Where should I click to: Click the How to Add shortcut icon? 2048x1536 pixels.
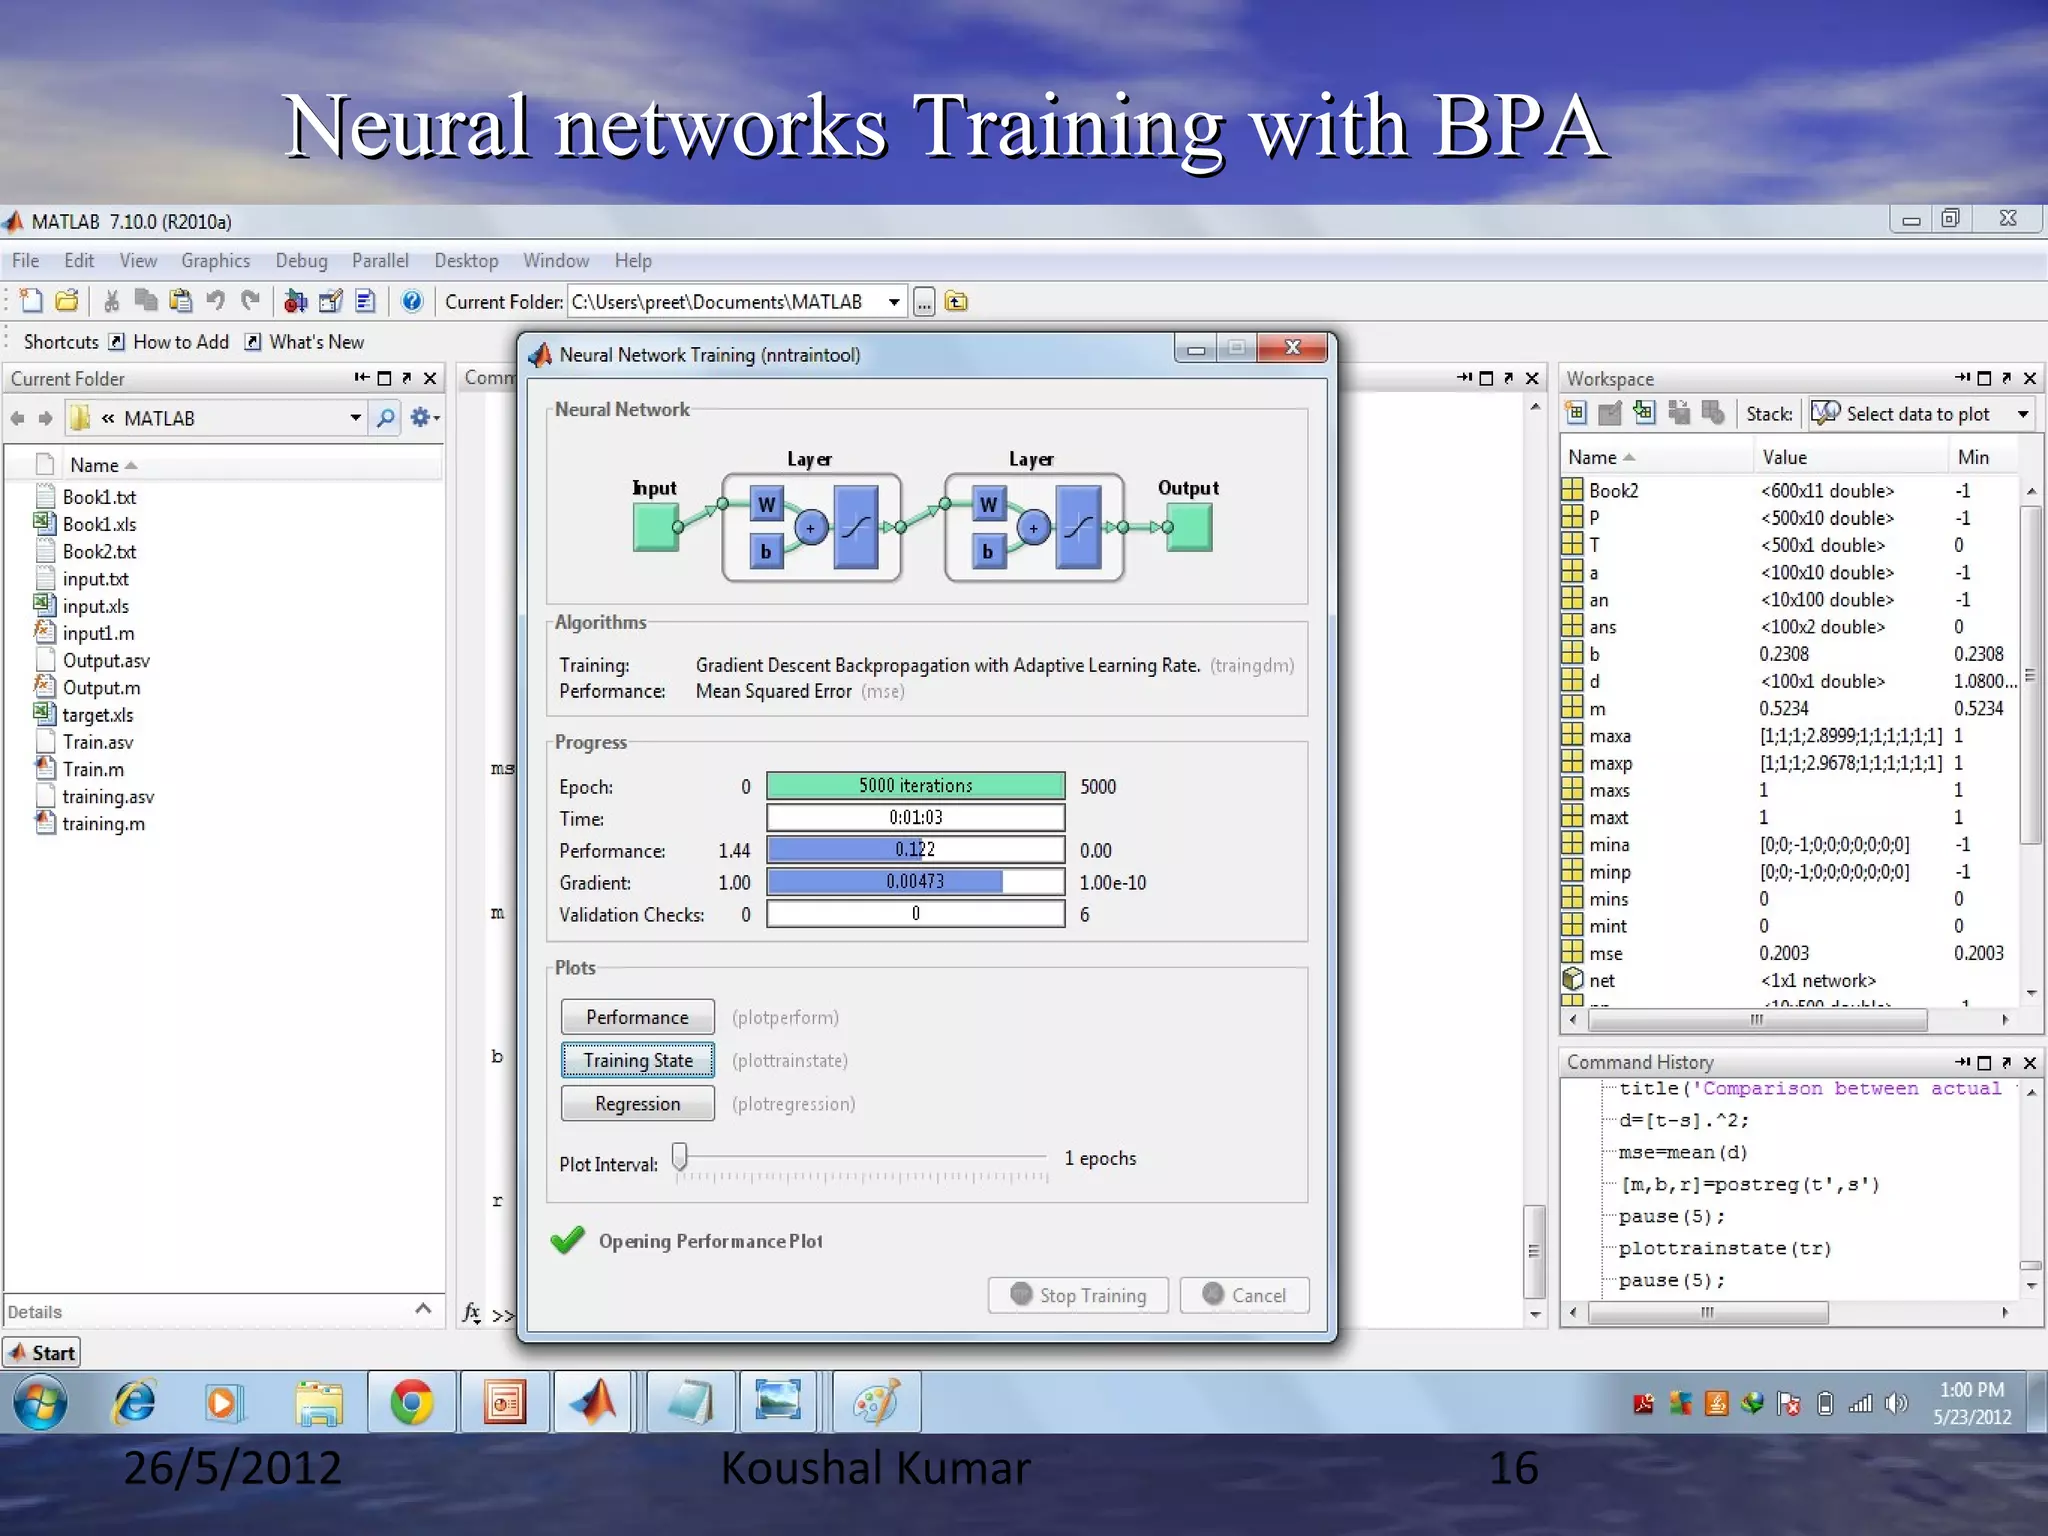[116, 342]
